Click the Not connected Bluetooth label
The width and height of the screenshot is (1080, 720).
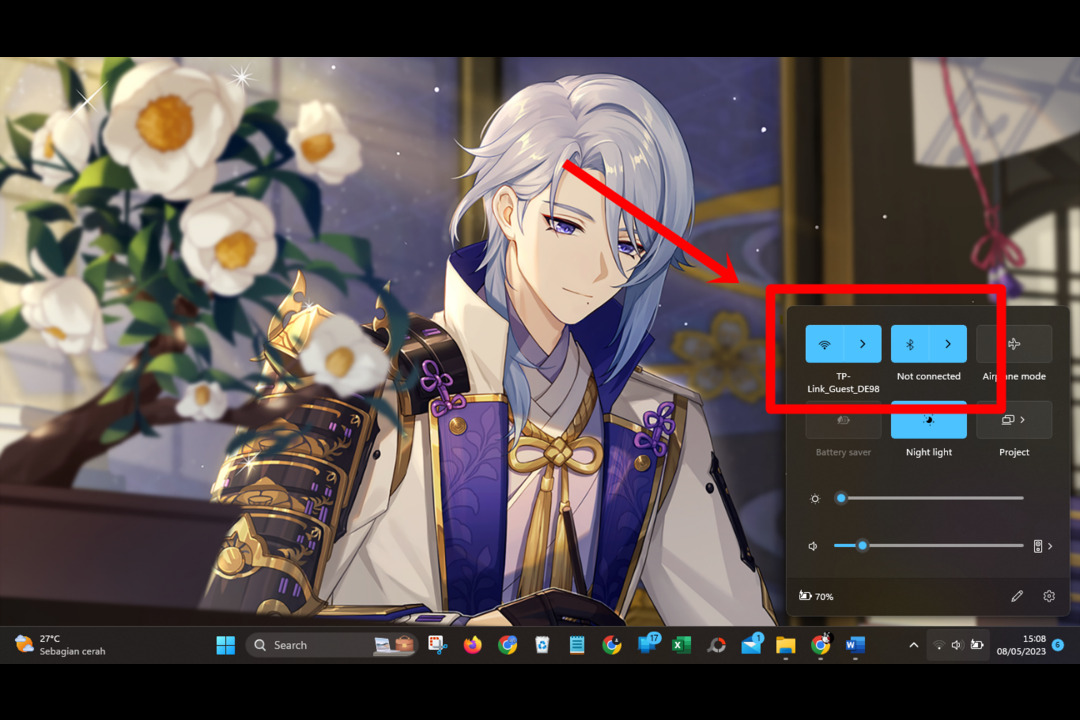click(x=928, y=376)
